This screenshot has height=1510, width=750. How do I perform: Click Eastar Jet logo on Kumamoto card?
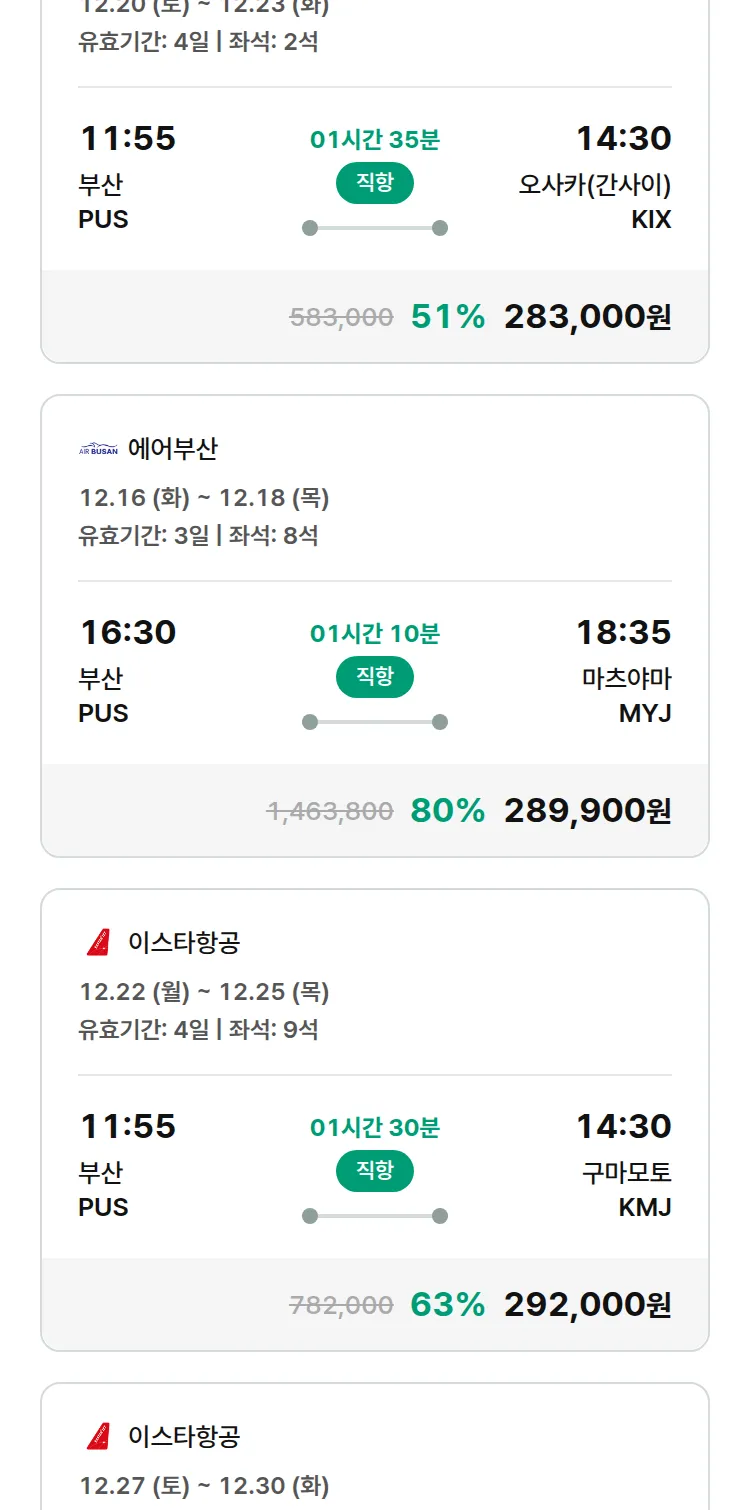click(x=98, y=942)
